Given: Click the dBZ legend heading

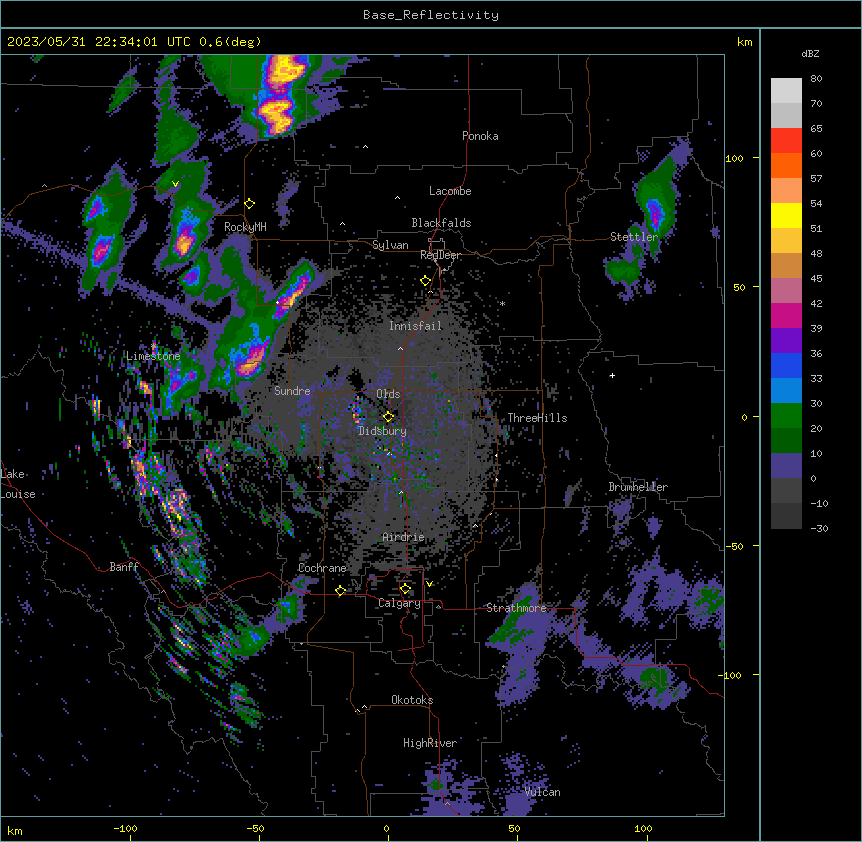Looking at the screenshot, I should click(x=810, y=53).
